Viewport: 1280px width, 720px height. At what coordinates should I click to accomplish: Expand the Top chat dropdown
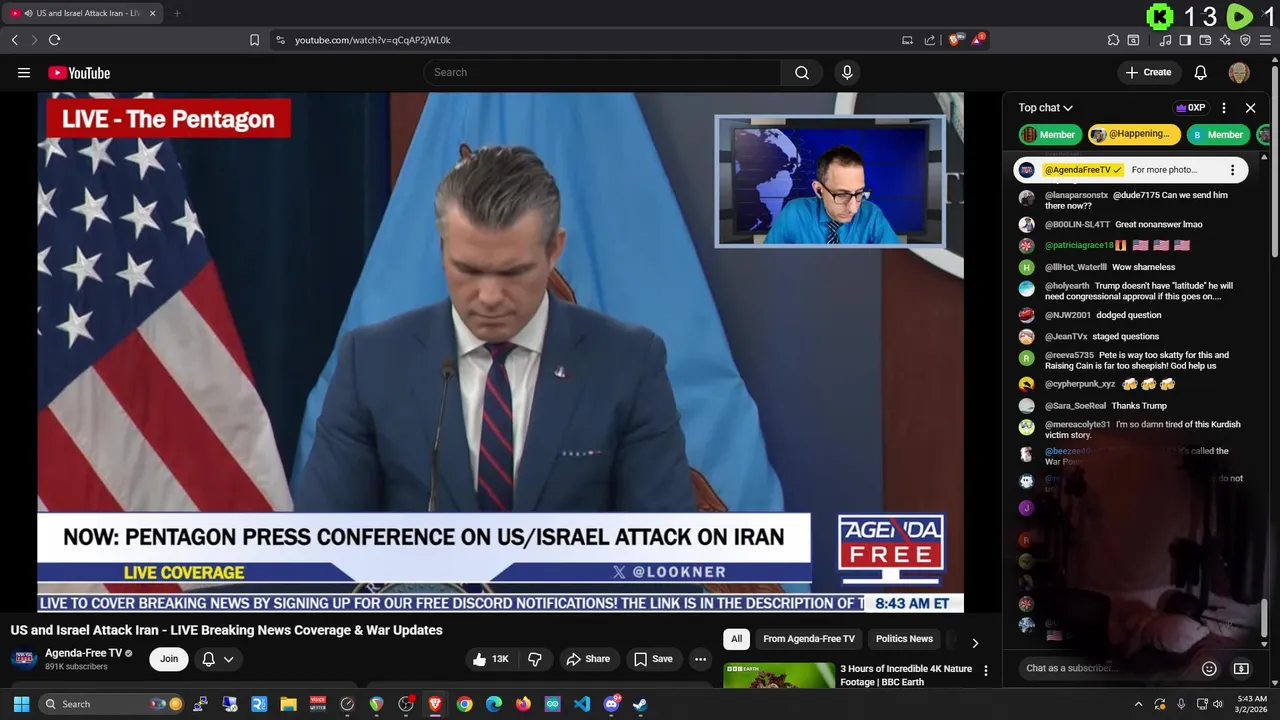[1046, 108]
